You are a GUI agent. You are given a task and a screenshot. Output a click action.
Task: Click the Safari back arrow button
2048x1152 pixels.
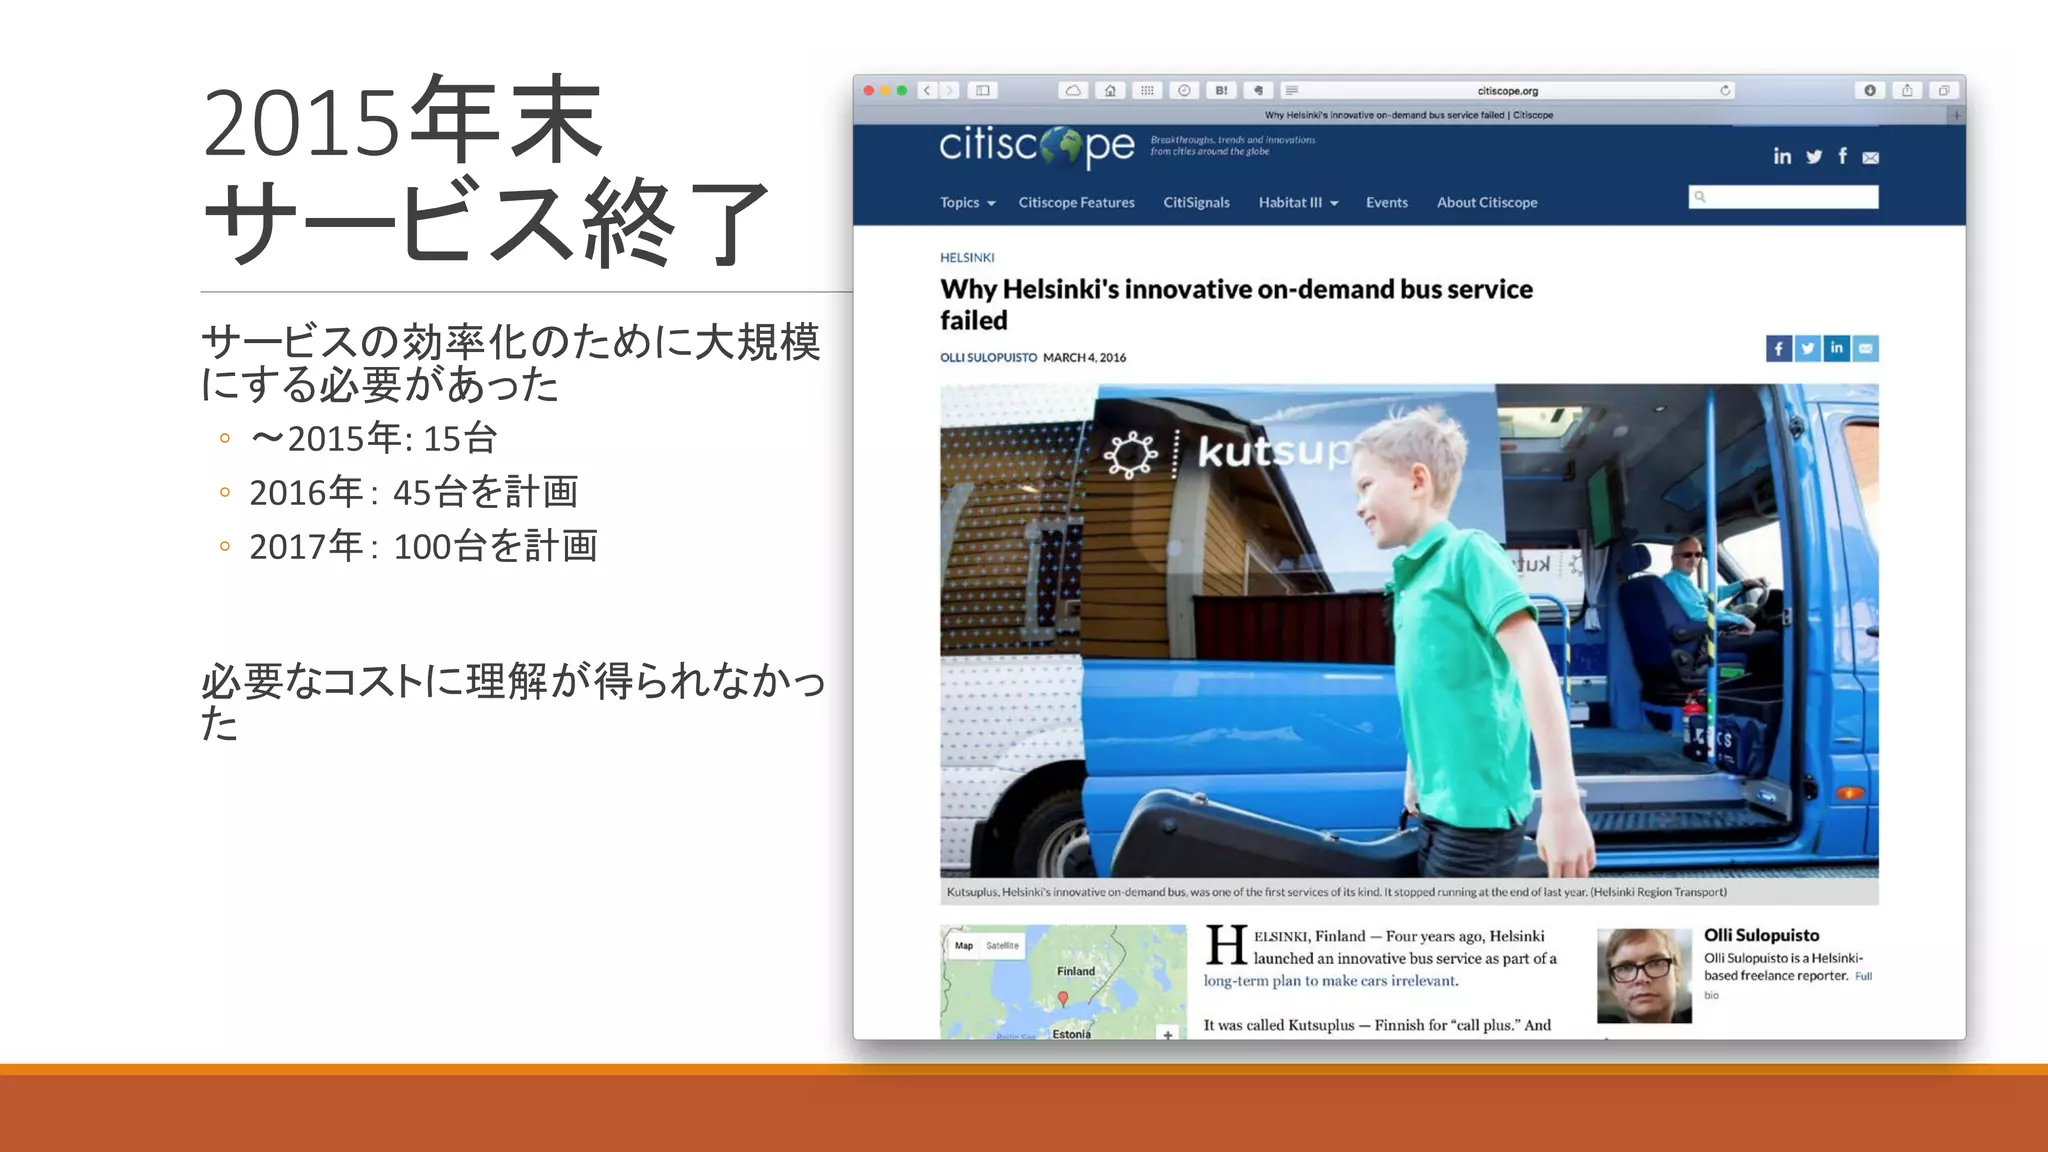(x=927, y=90)
